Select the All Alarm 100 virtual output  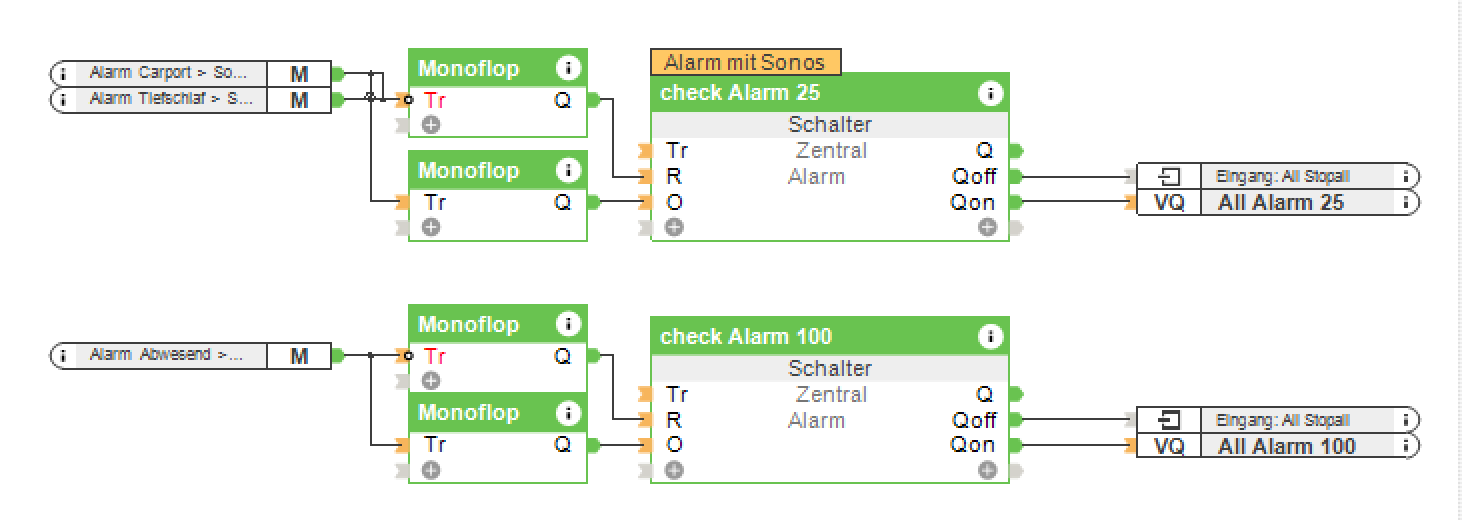click(1286, 446)
